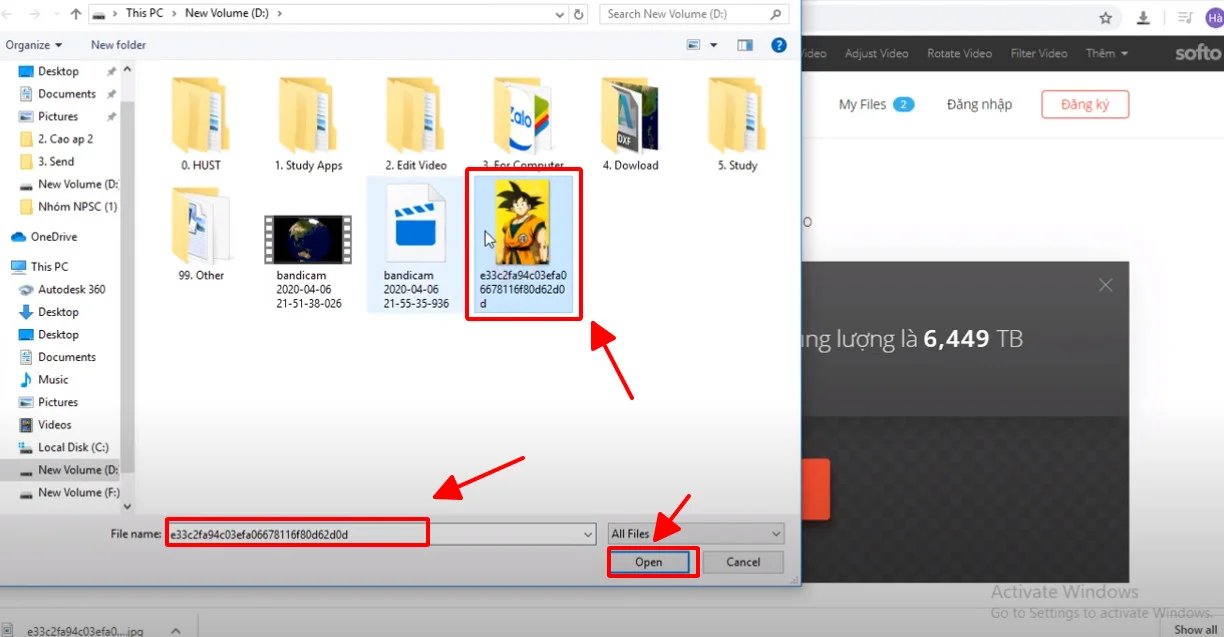Open Autodesk 360 in the sidebar
1224x637 pixels.
pos(71,289)
